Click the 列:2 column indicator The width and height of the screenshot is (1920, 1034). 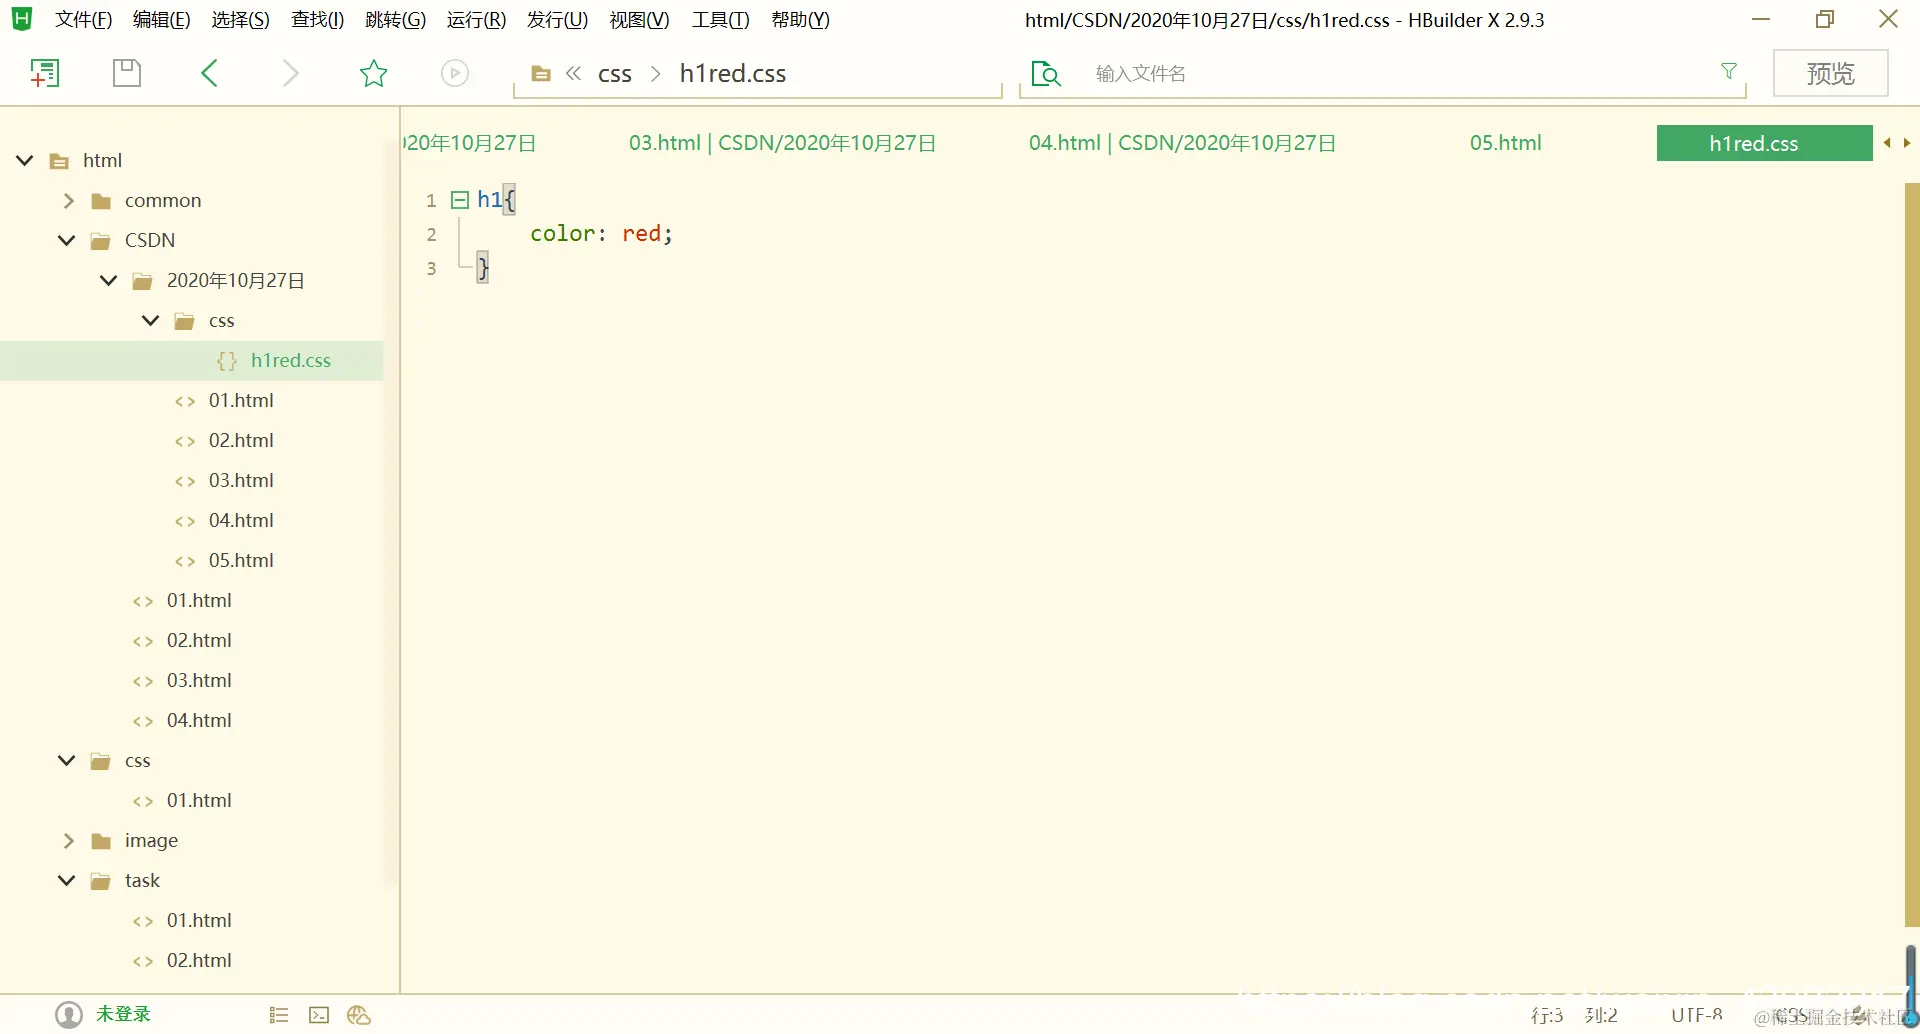1601,1016
